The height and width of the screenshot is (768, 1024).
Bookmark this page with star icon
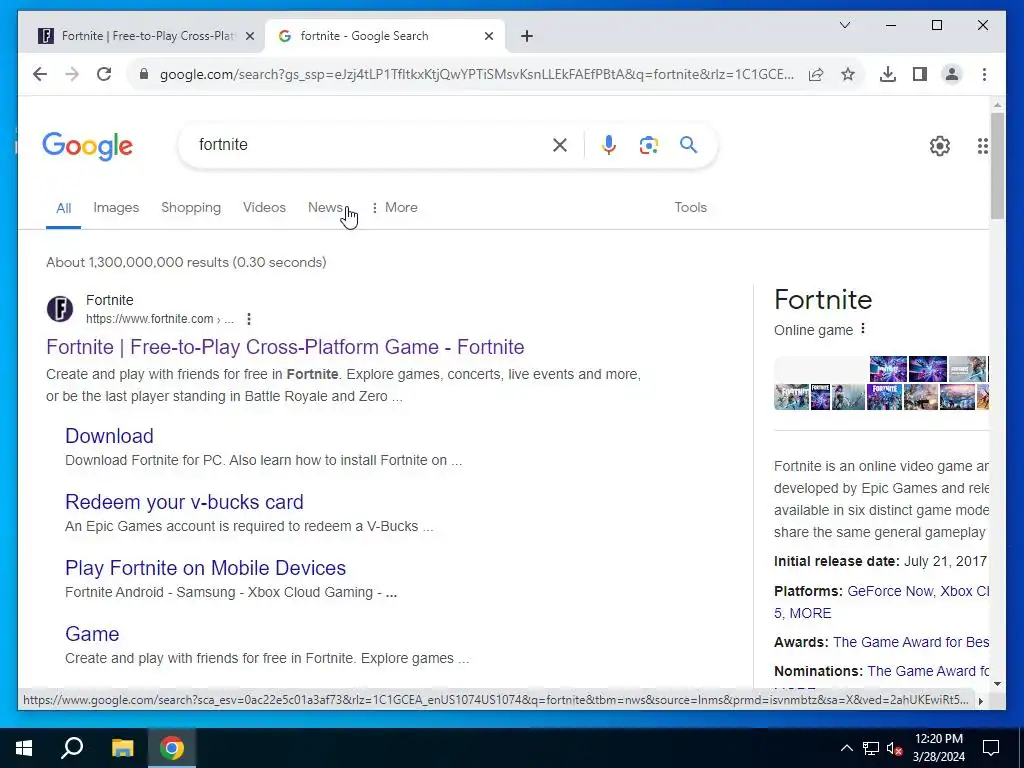pyautogui.click(x=848, y=74)
